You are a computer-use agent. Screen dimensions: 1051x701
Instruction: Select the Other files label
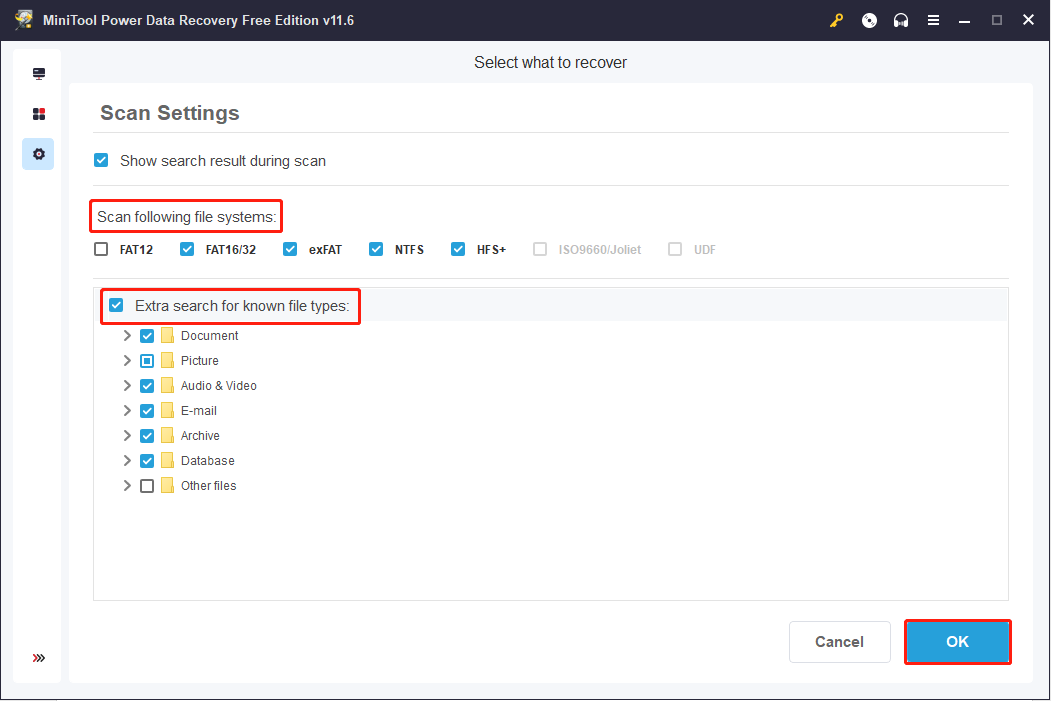pyautogui.click(x=208, y=486)
